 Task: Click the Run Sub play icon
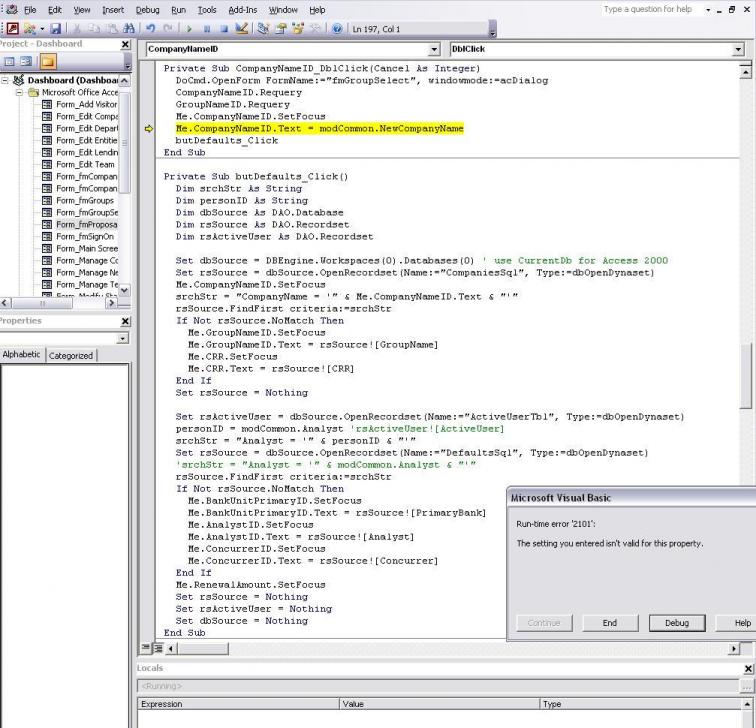click(187, 29)
